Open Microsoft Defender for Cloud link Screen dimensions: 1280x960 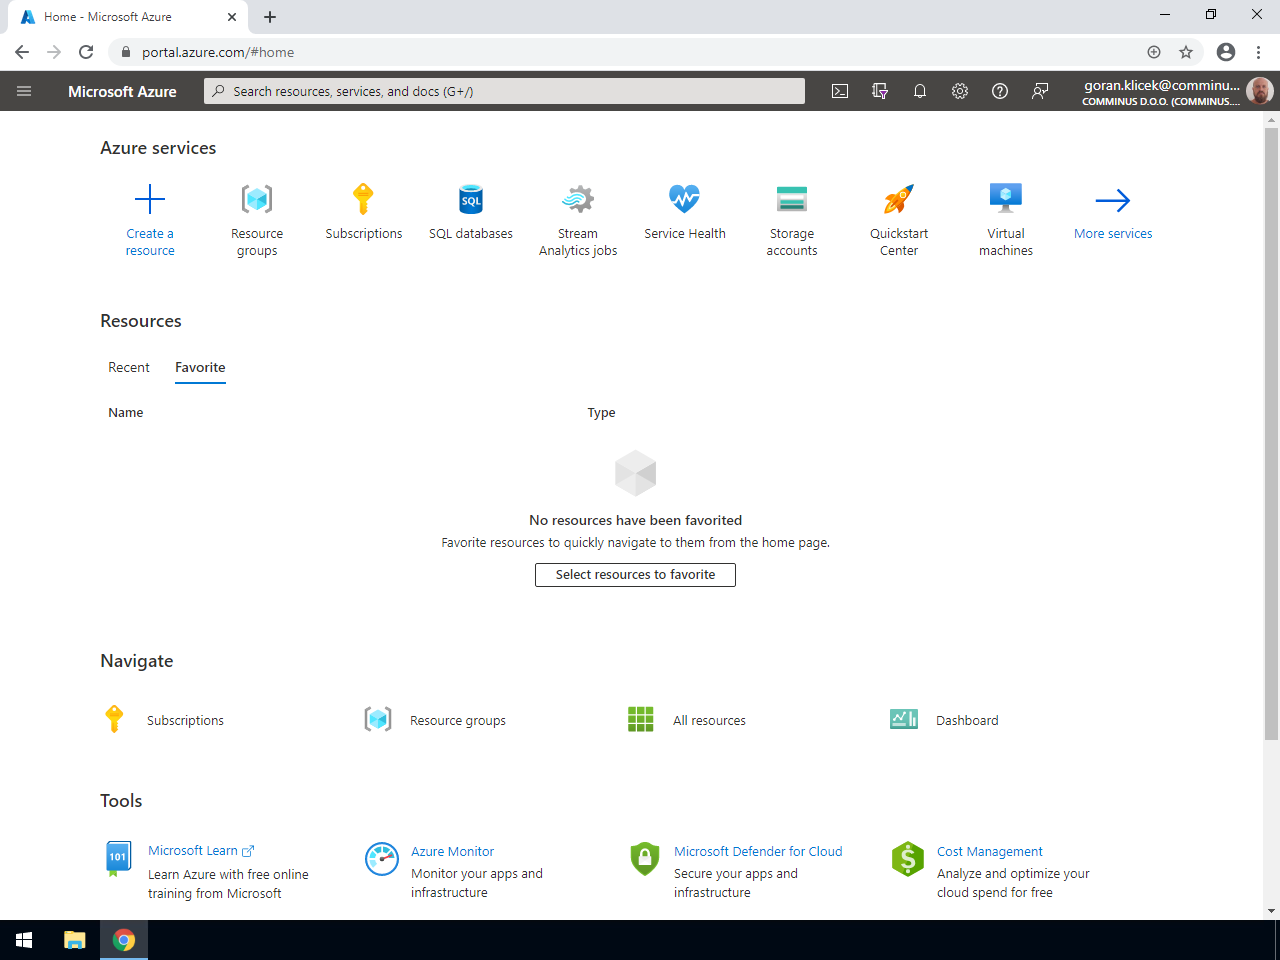[758, 852]
